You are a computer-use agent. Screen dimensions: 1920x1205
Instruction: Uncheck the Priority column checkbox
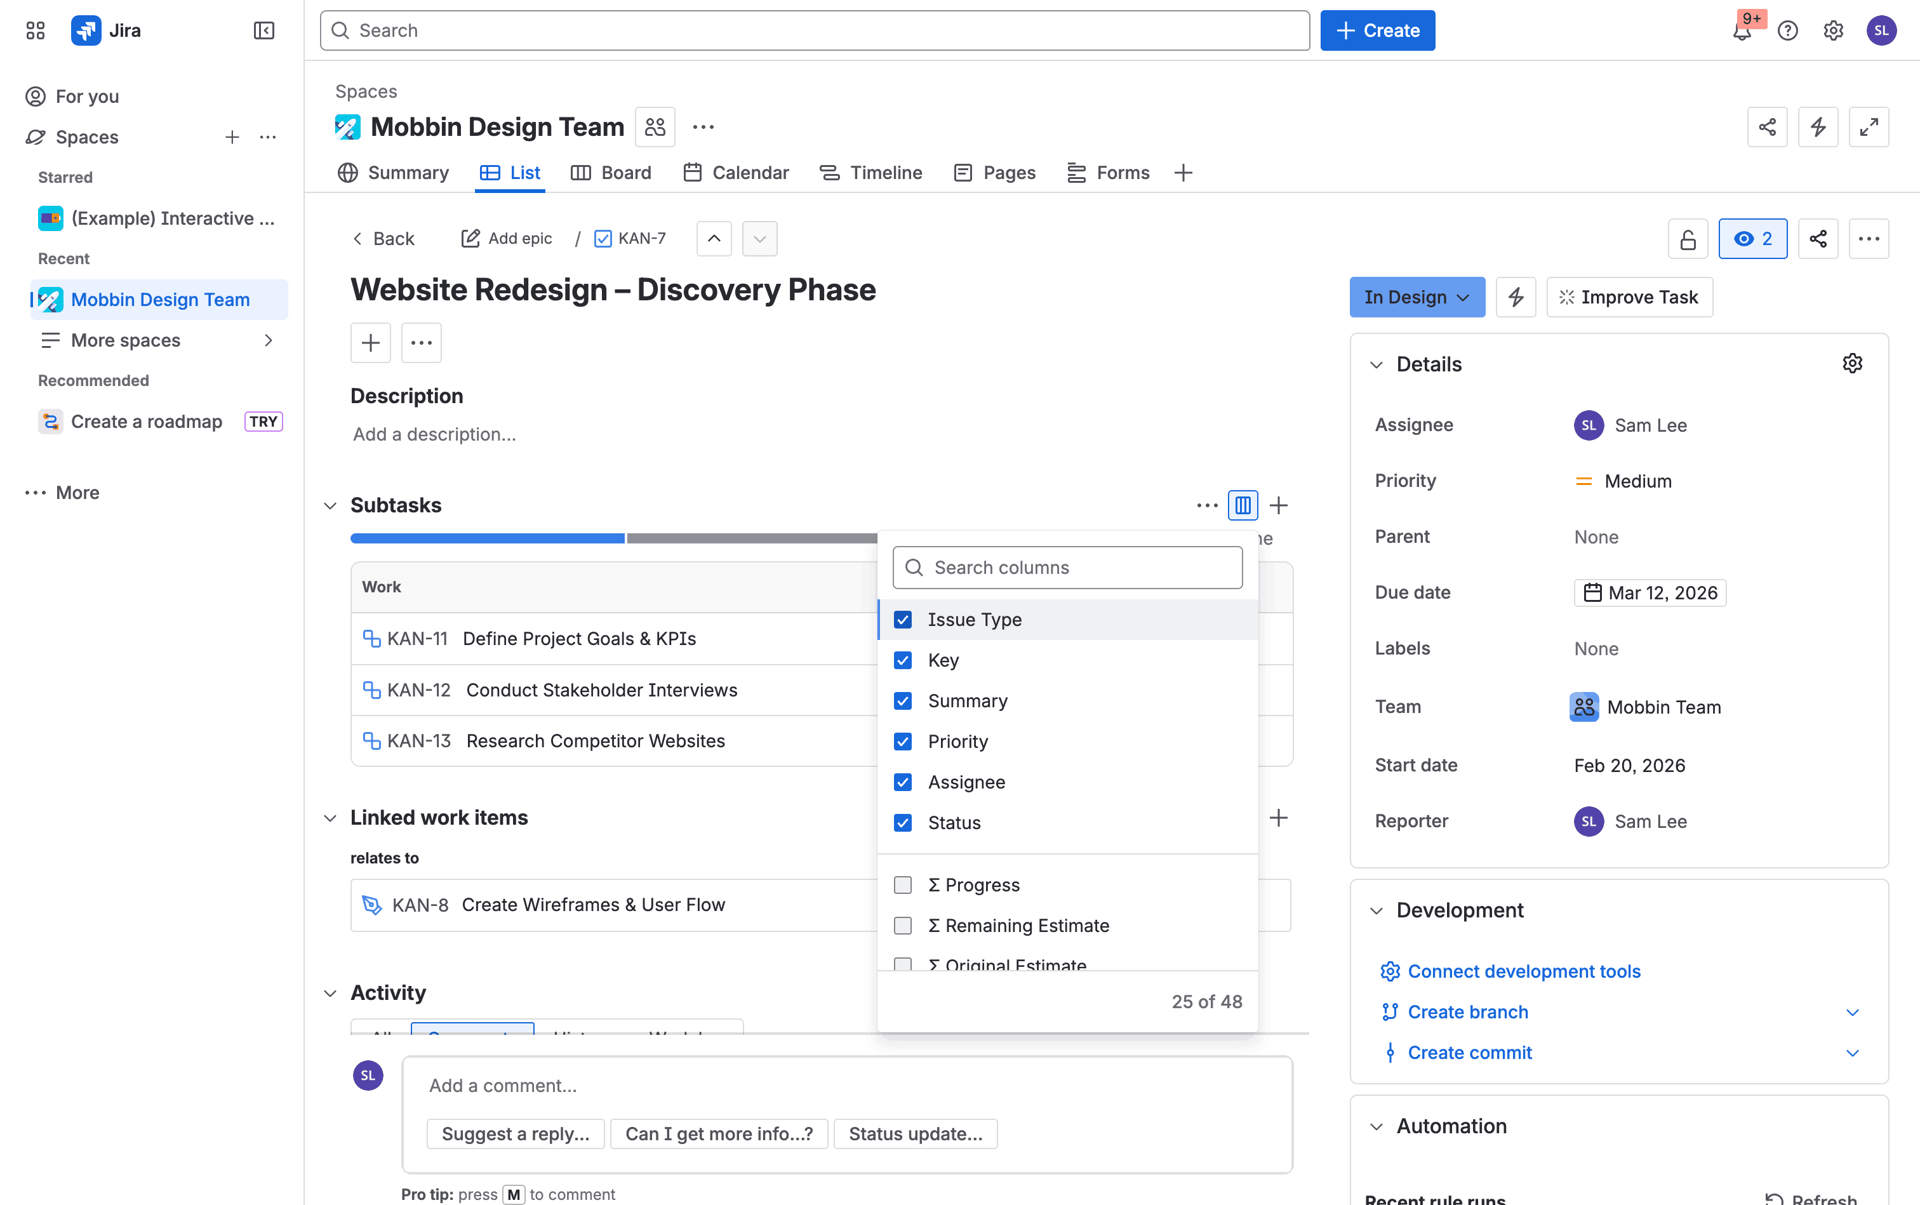click(x=903, y=741)
